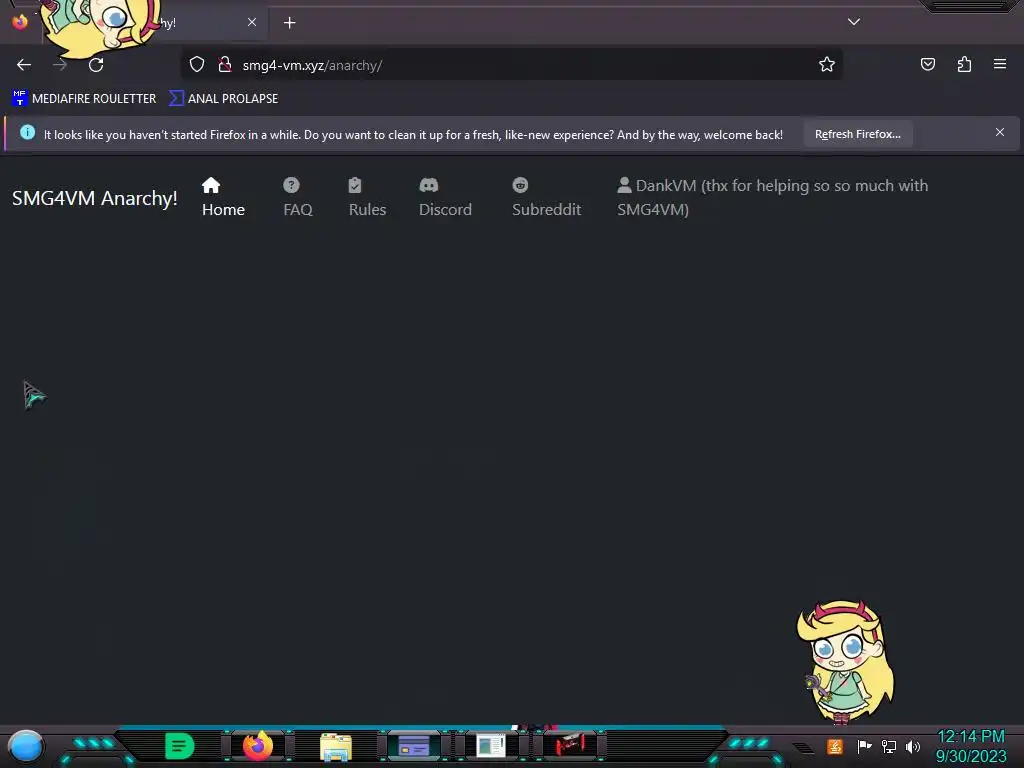
Task: Open Firefox application hamburger menu
Action: pos(1000,65)
